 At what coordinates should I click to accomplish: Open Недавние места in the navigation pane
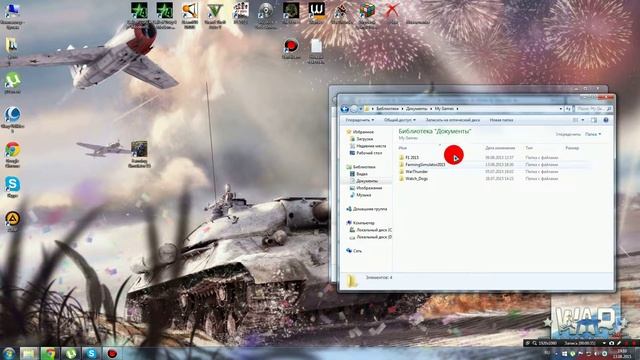pyautogui.click(x=368, y=146)
